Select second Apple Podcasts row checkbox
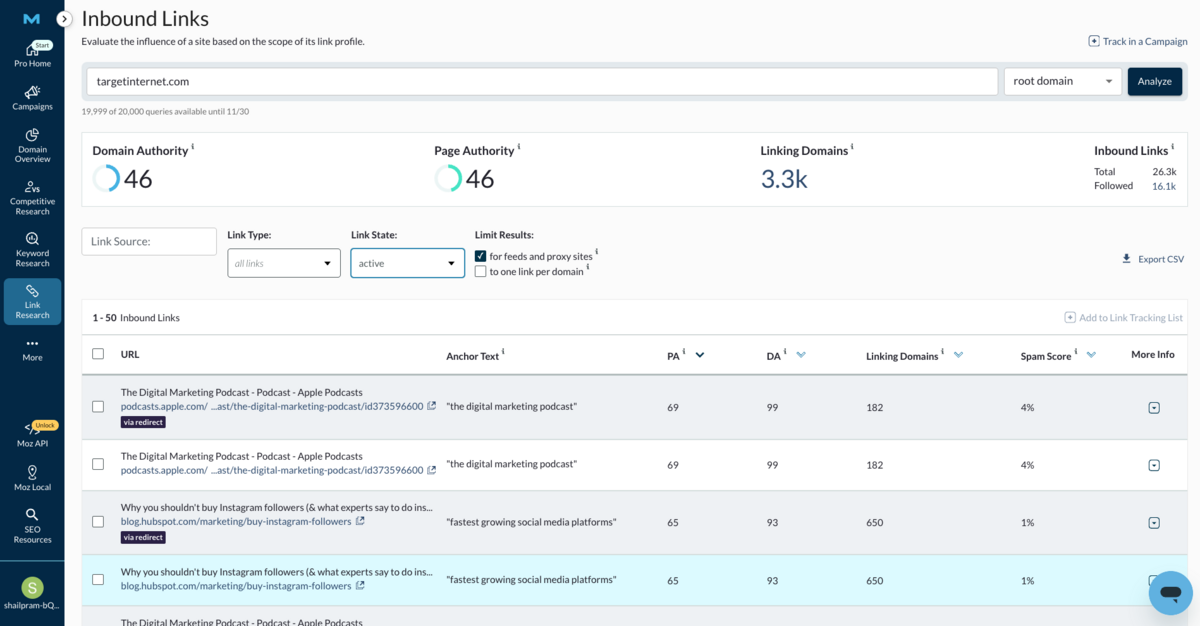 pyautogui.click(x=98, y=464)
